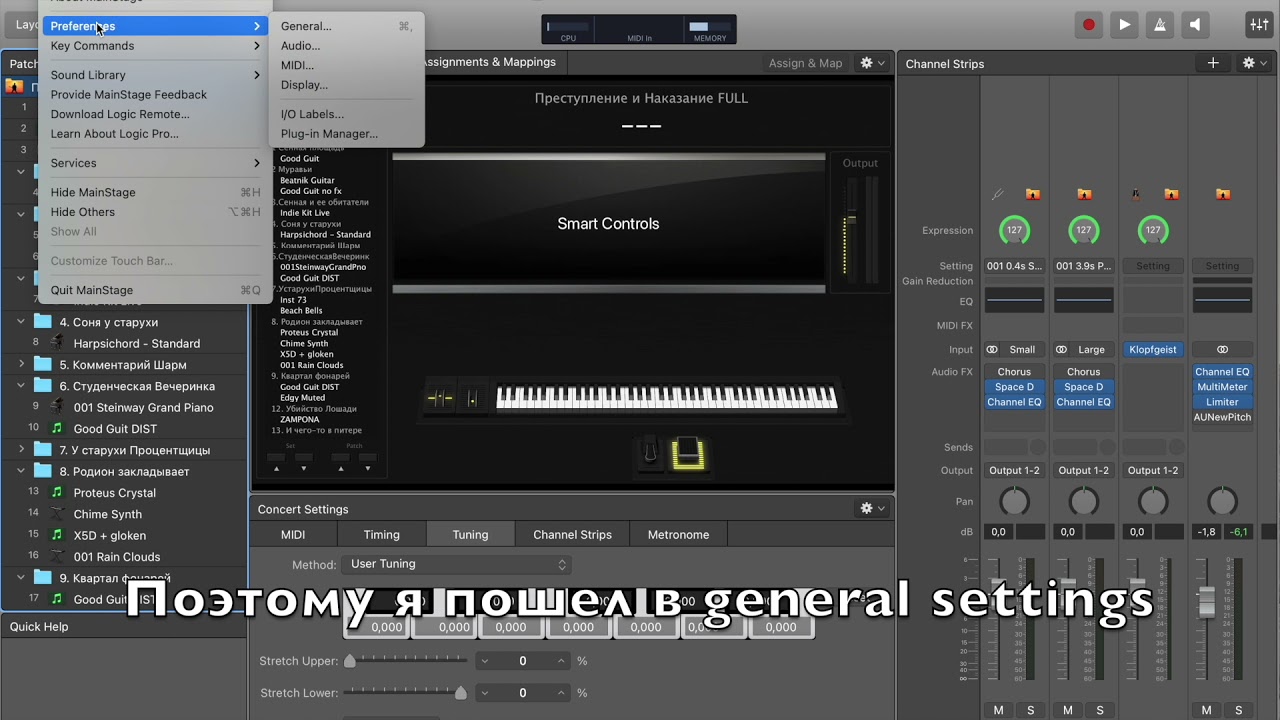Solo the first channel strip
The height and width of the screenshot is (720, 1280).
tap(1030, 710)
